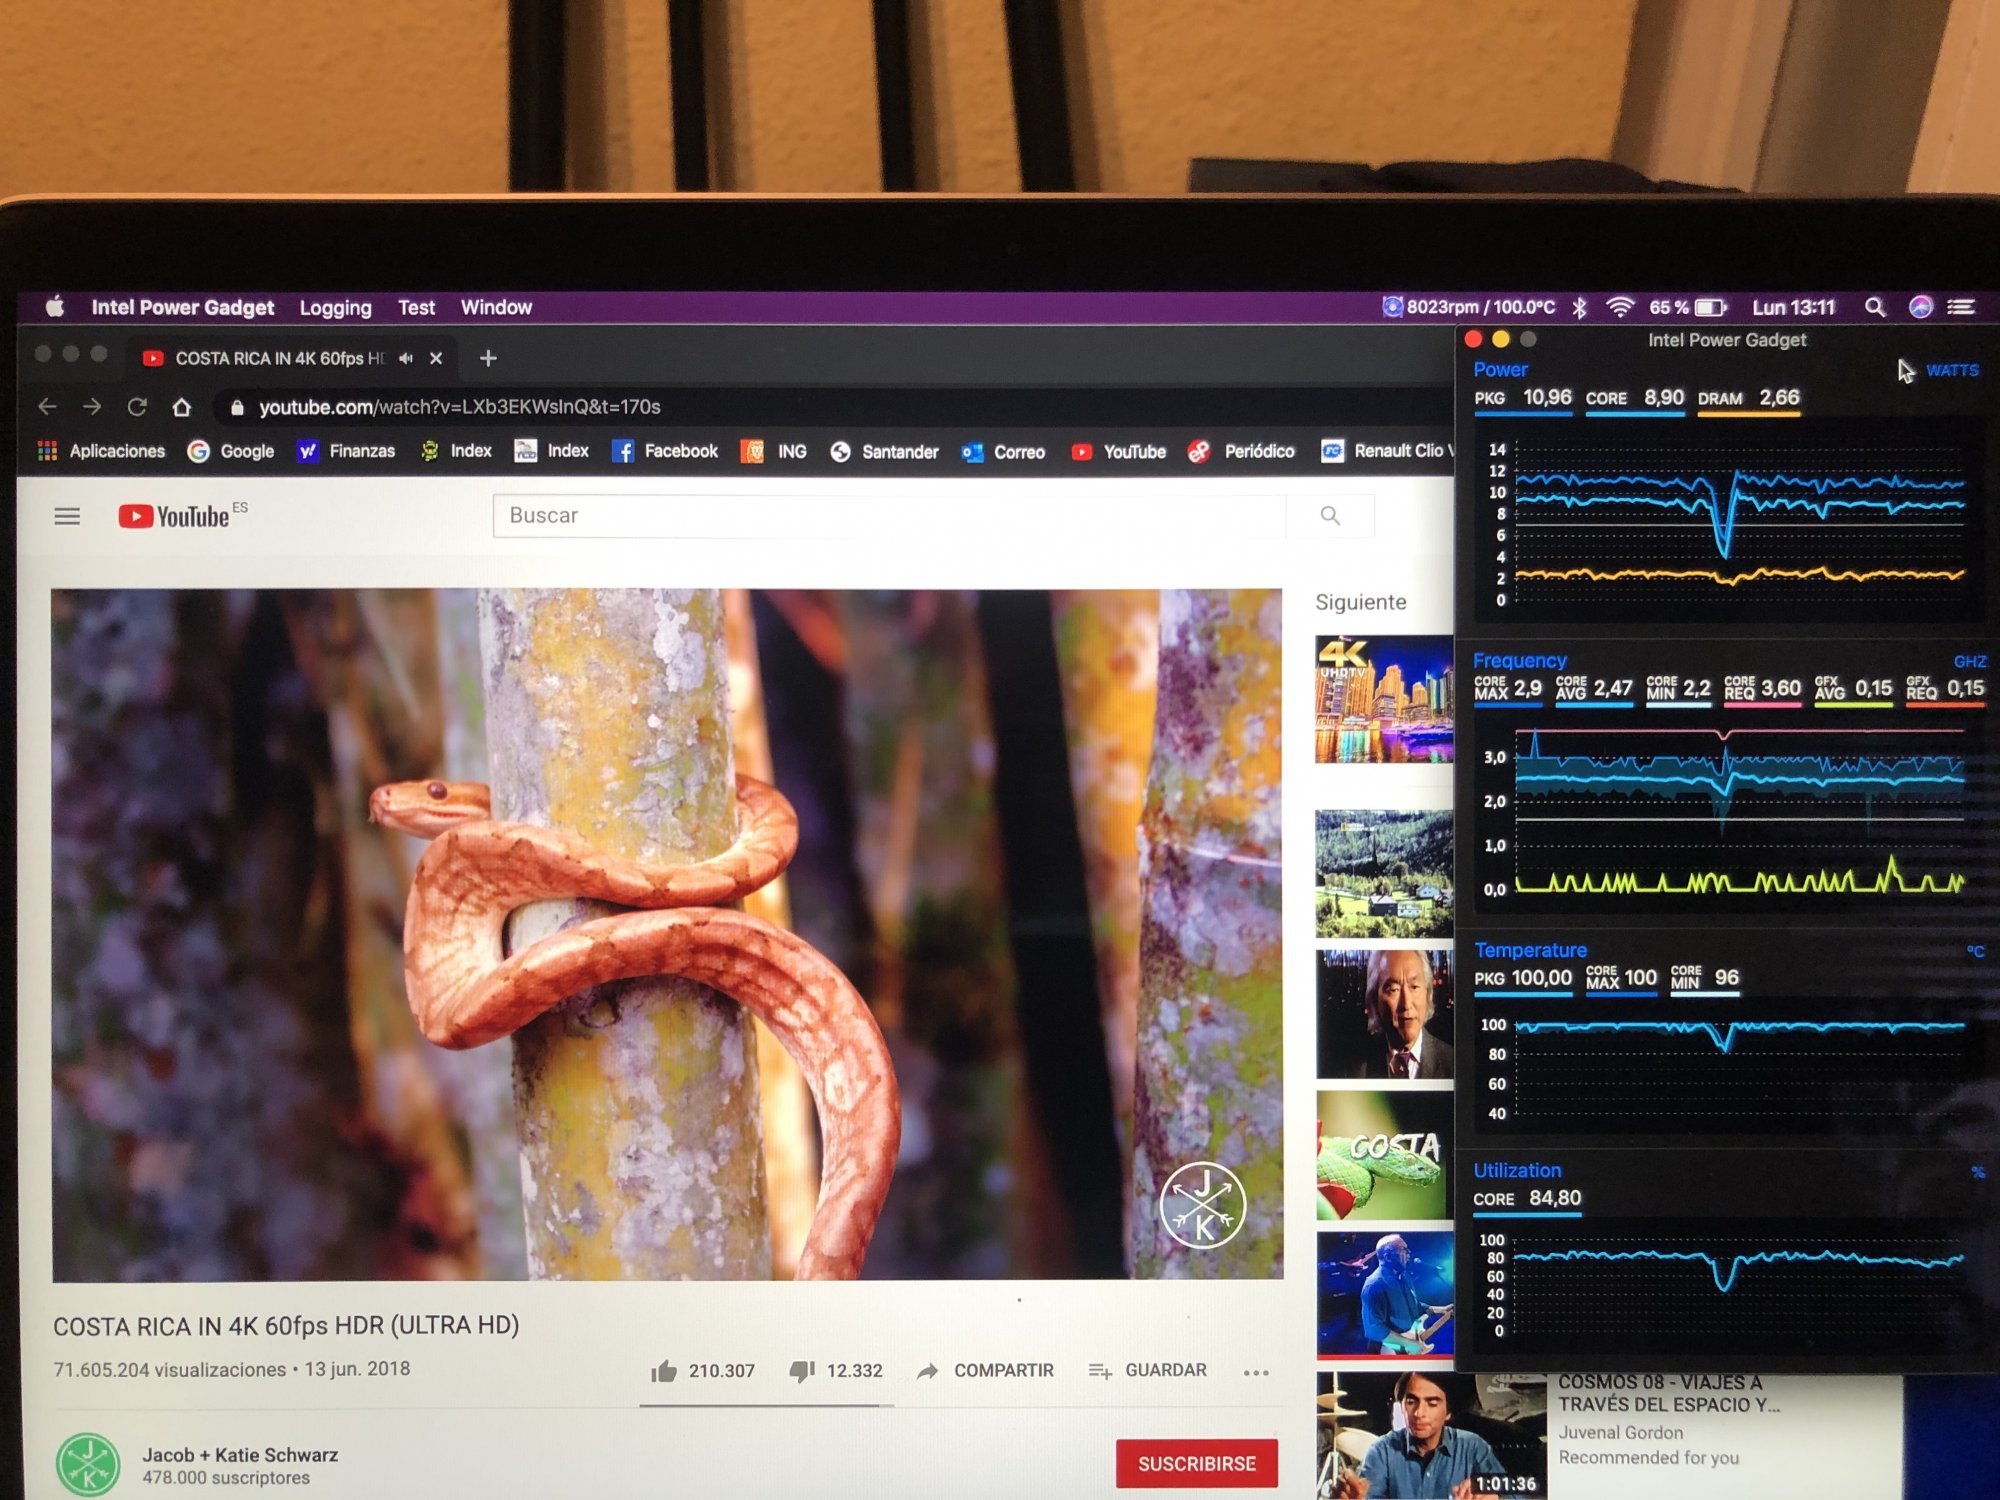Screen dimensions: 2000x1500
Task: Click COMPARTIR share button
Action: coord(985,1370)
